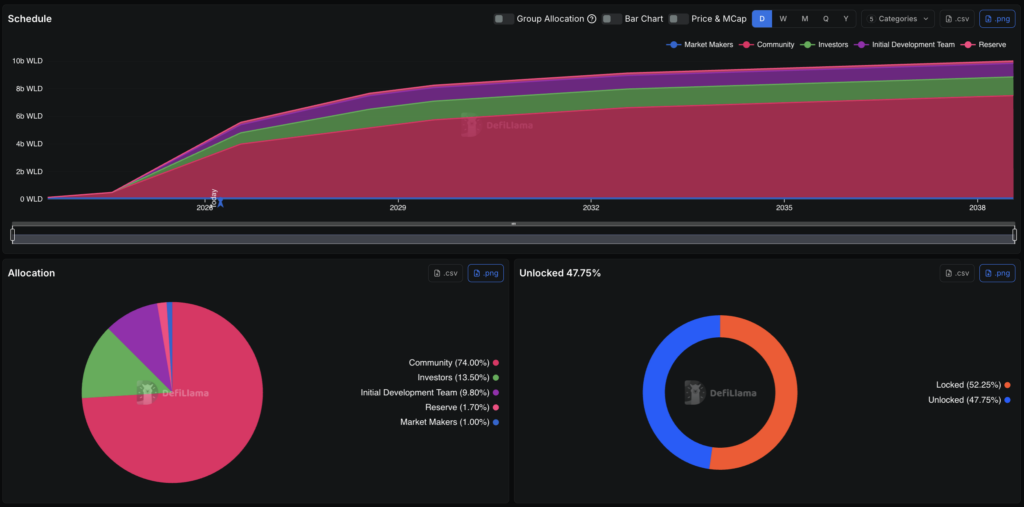Viewport: 1024px width, 507px height.
Task: Select the Q quarterly interval
Action: [825, 19]
